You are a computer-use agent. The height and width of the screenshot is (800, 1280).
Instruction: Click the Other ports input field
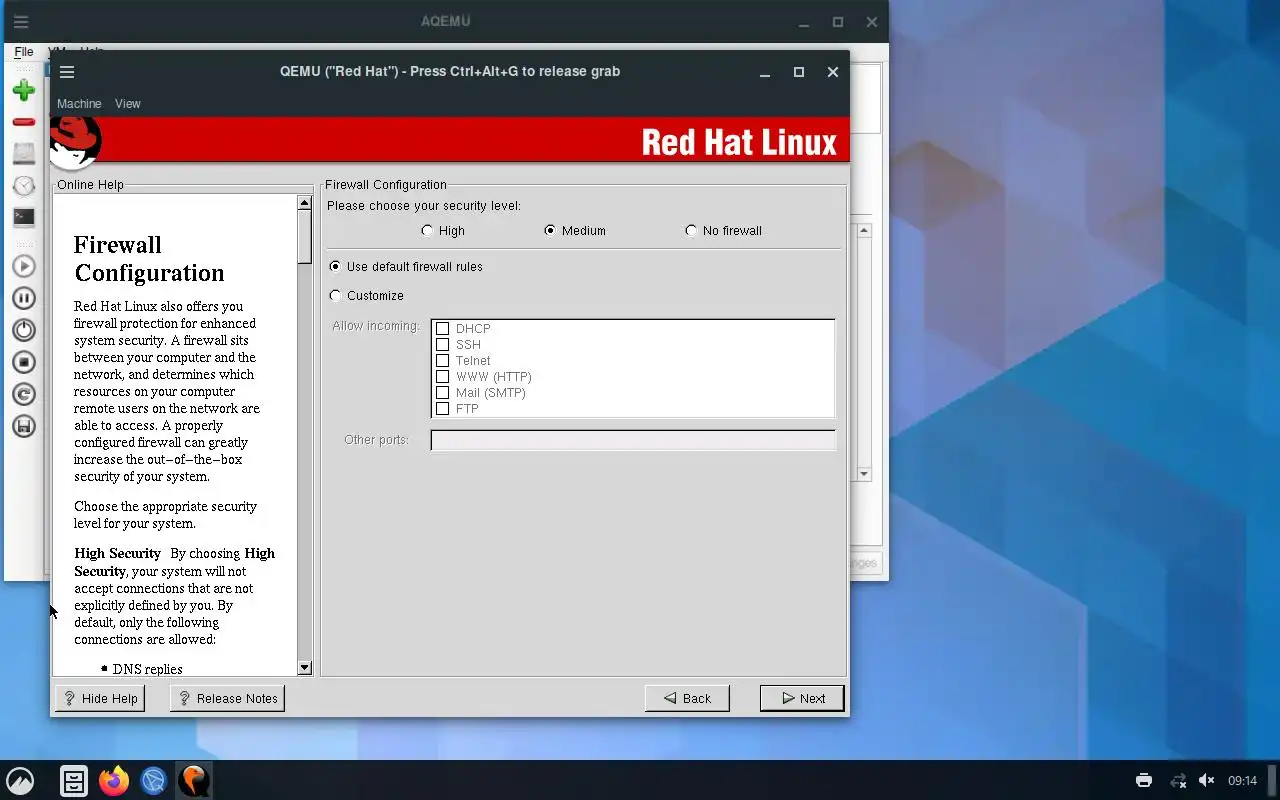click(633, 440)
